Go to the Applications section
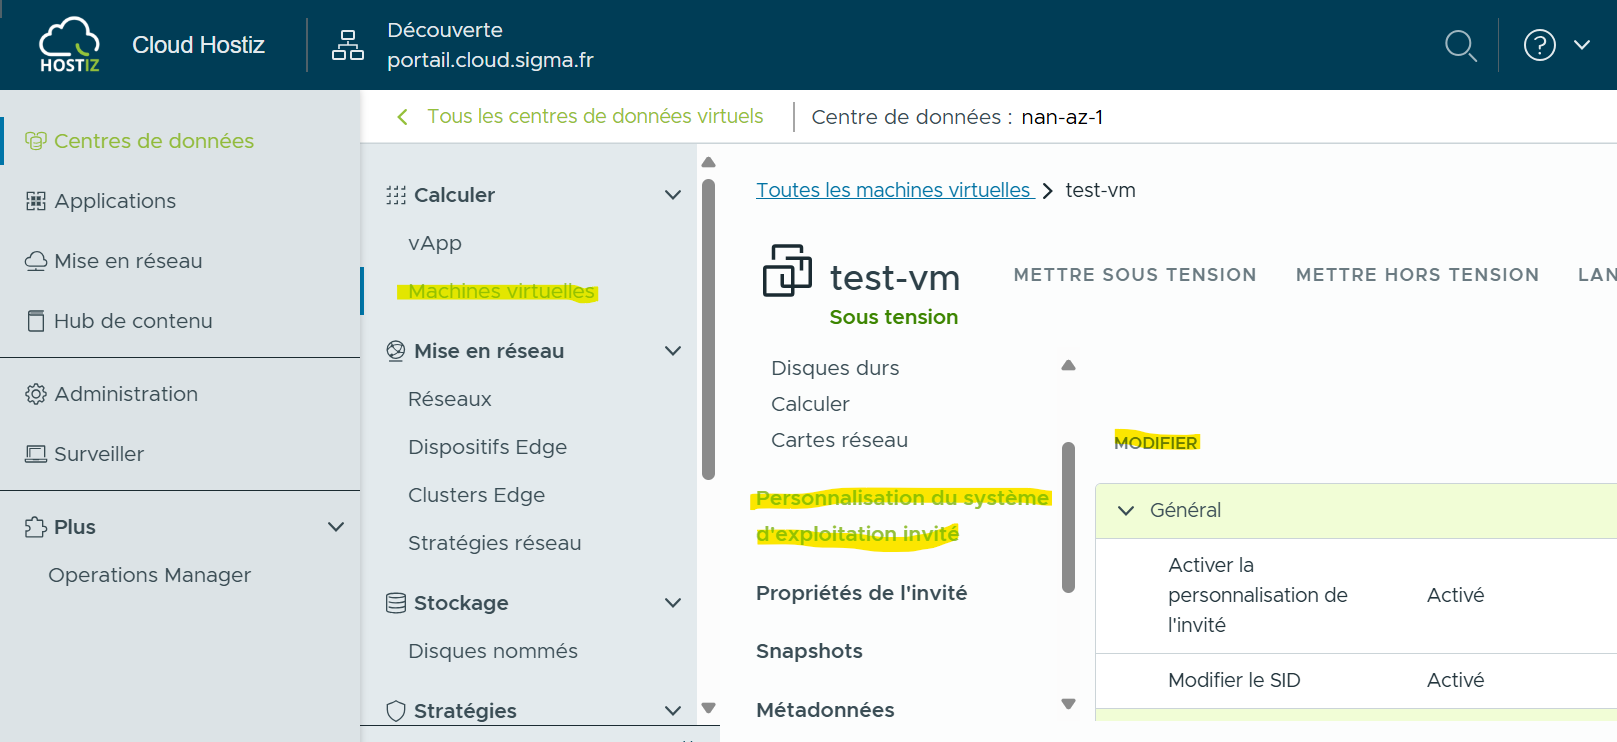 click(115, 201)
